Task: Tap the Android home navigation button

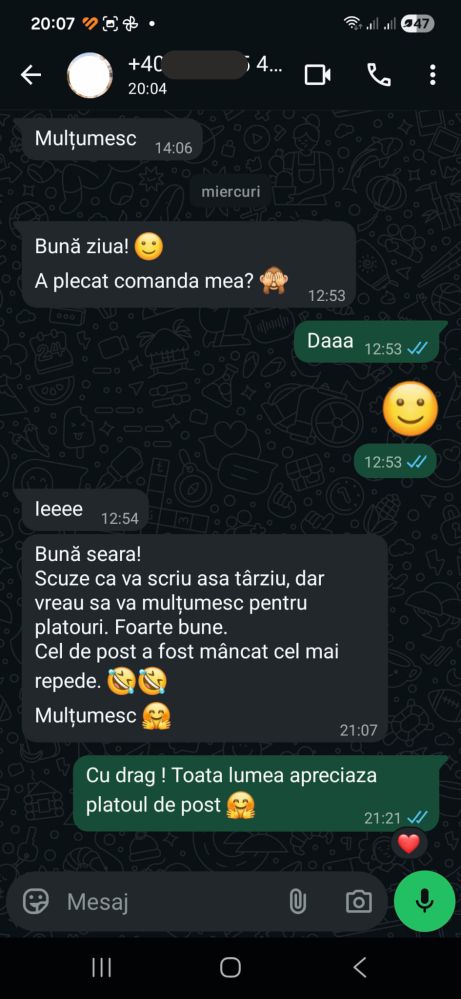Action: point(230,968)
